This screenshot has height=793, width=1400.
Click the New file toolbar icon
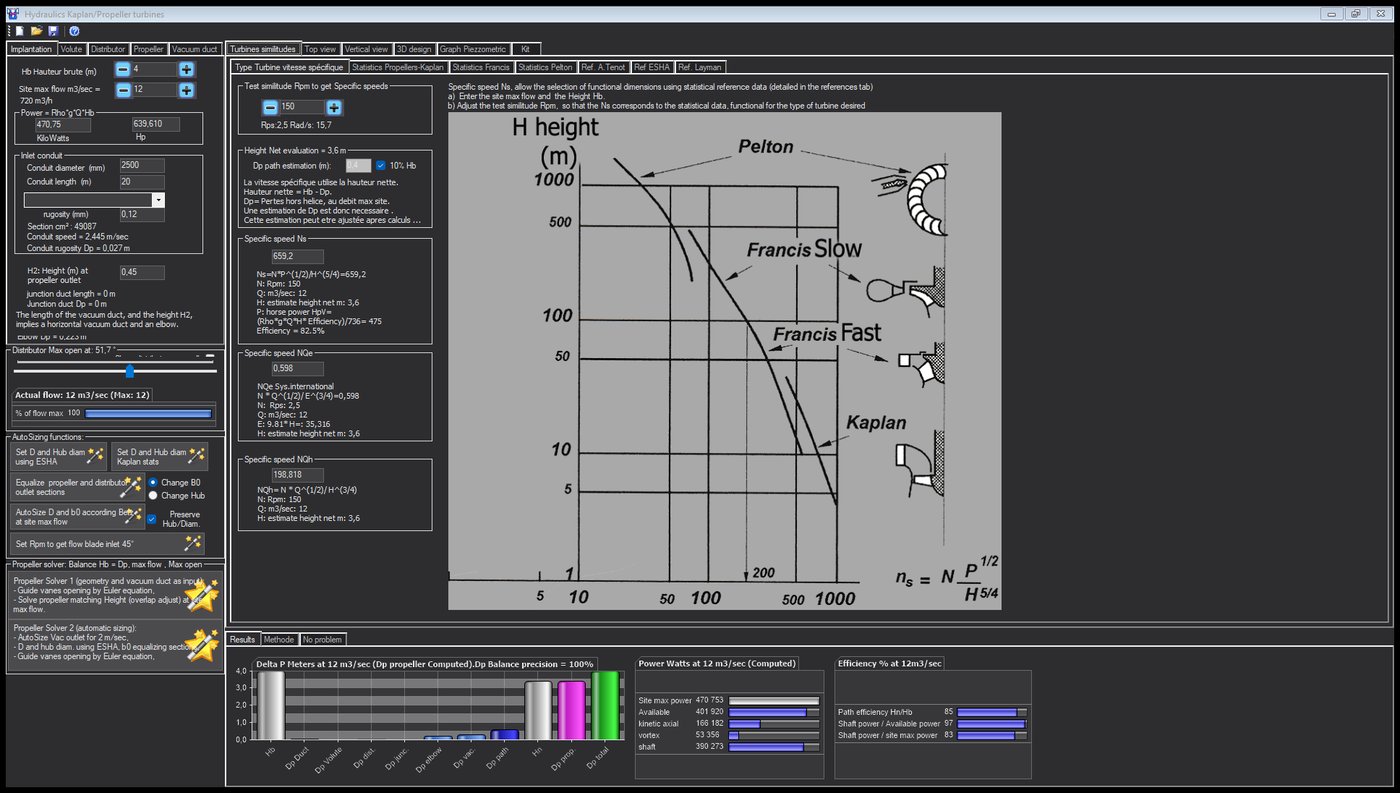[19, 31]
